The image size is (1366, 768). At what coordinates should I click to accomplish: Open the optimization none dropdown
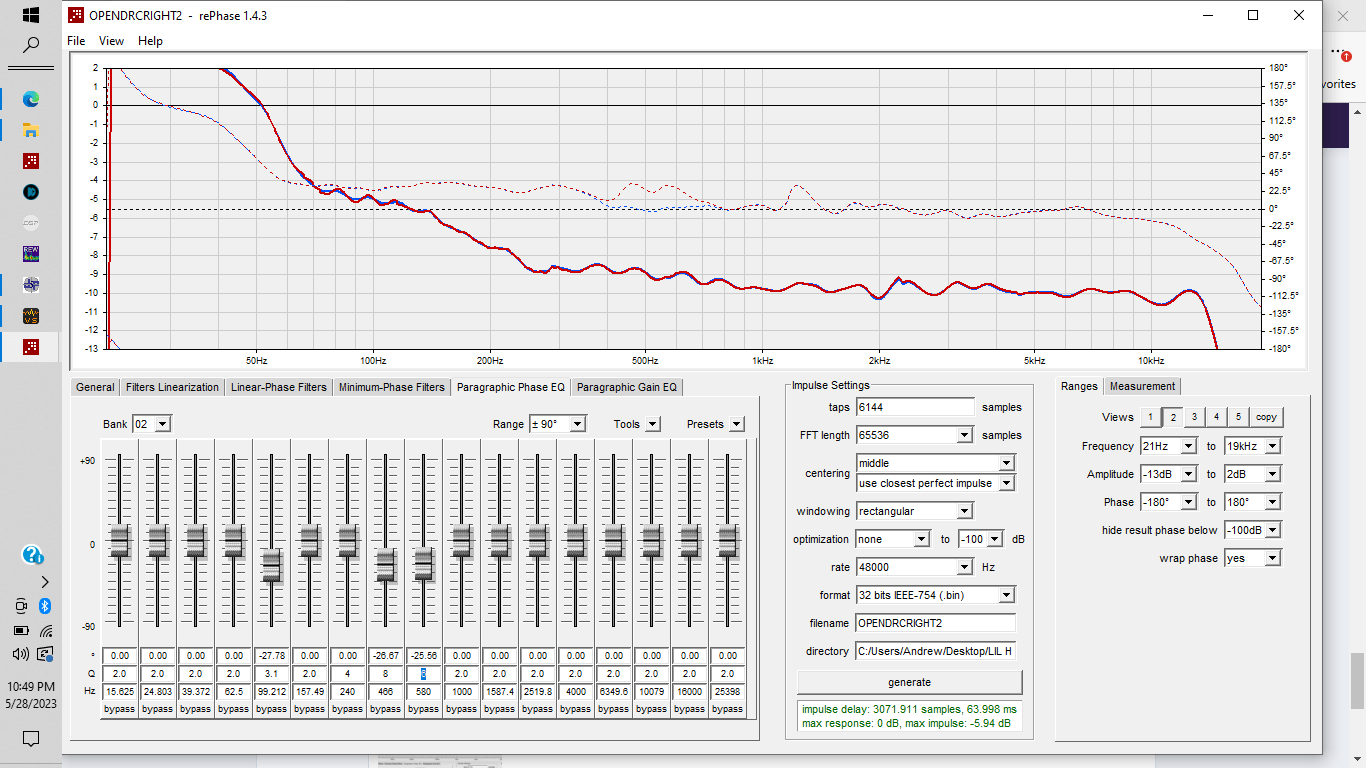(921, 539)
